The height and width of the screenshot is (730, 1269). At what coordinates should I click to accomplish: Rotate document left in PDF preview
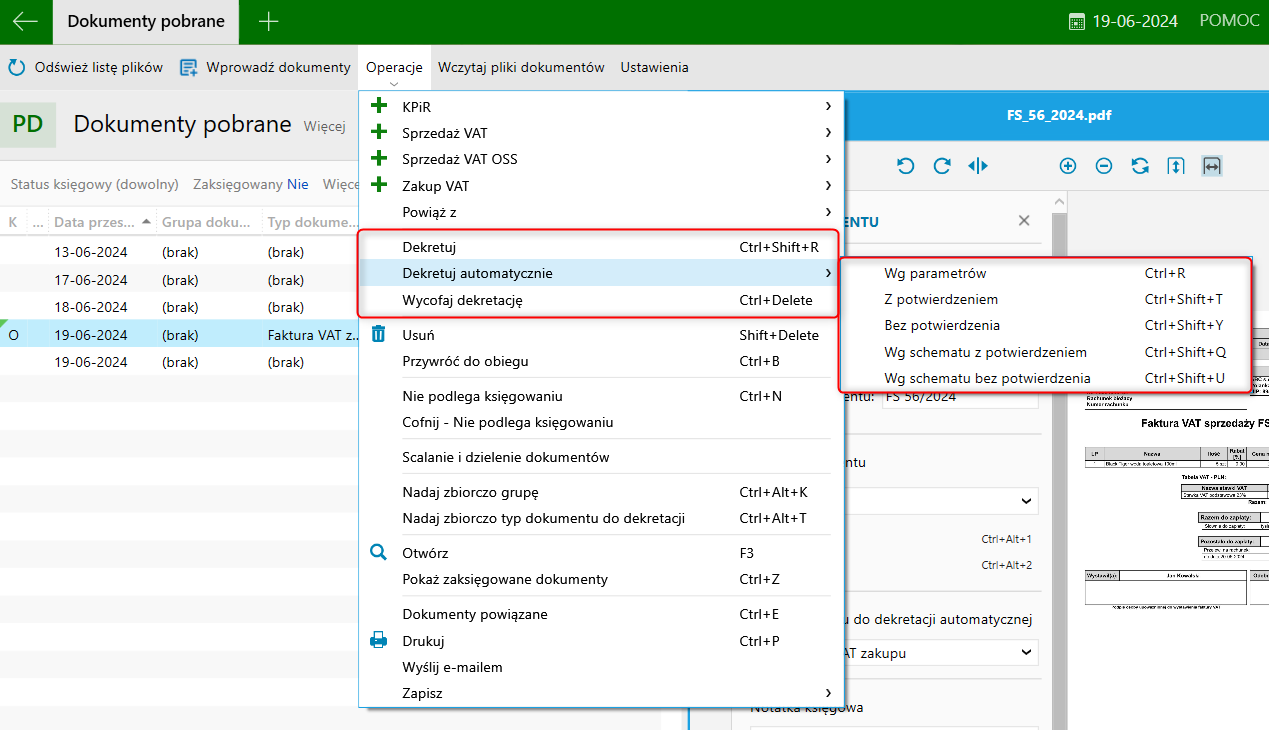coord(906,166)
